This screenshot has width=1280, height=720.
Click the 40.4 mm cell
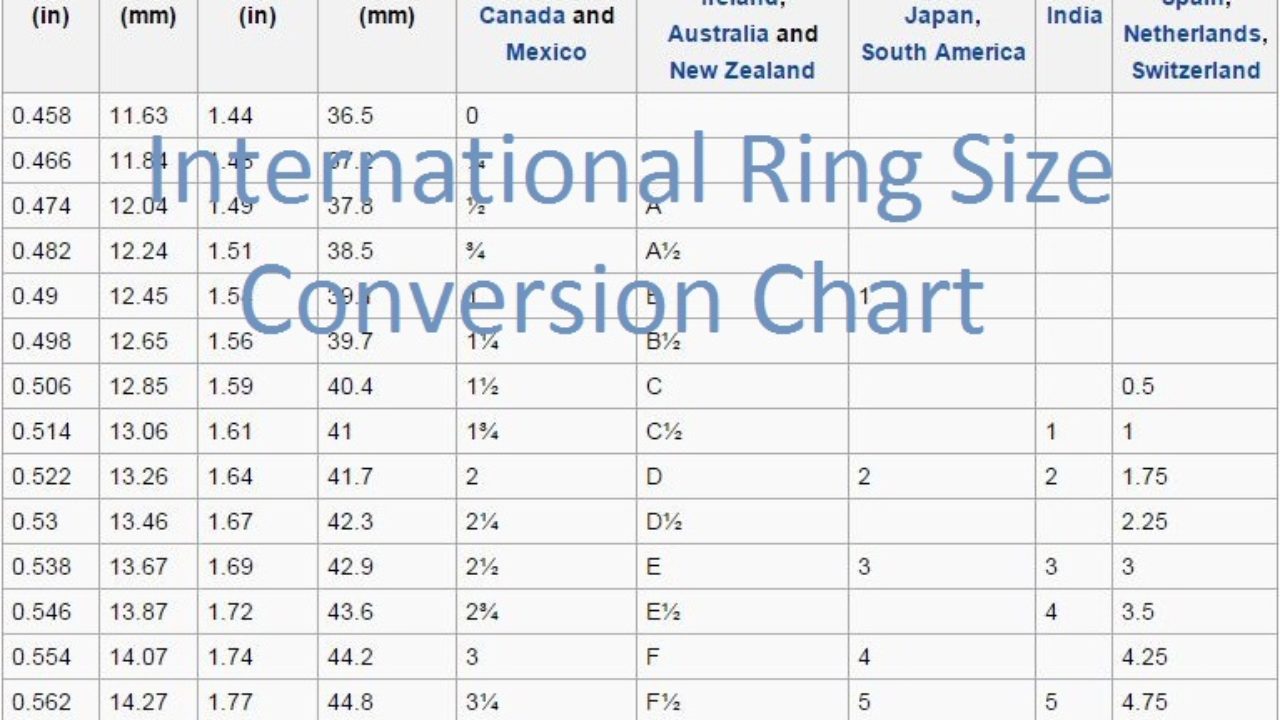point(387,386)
